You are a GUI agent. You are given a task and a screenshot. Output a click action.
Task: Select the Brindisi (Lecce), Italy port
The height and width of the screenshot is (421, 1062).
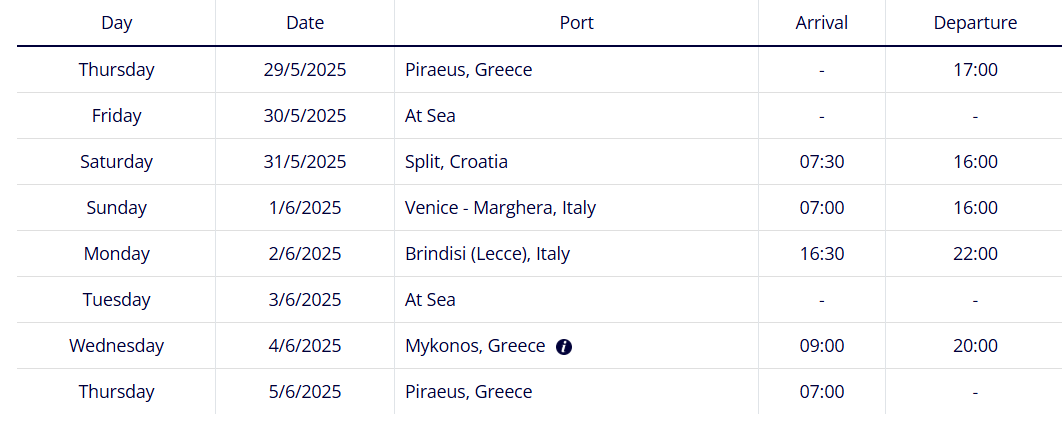(x=488, y=254)
